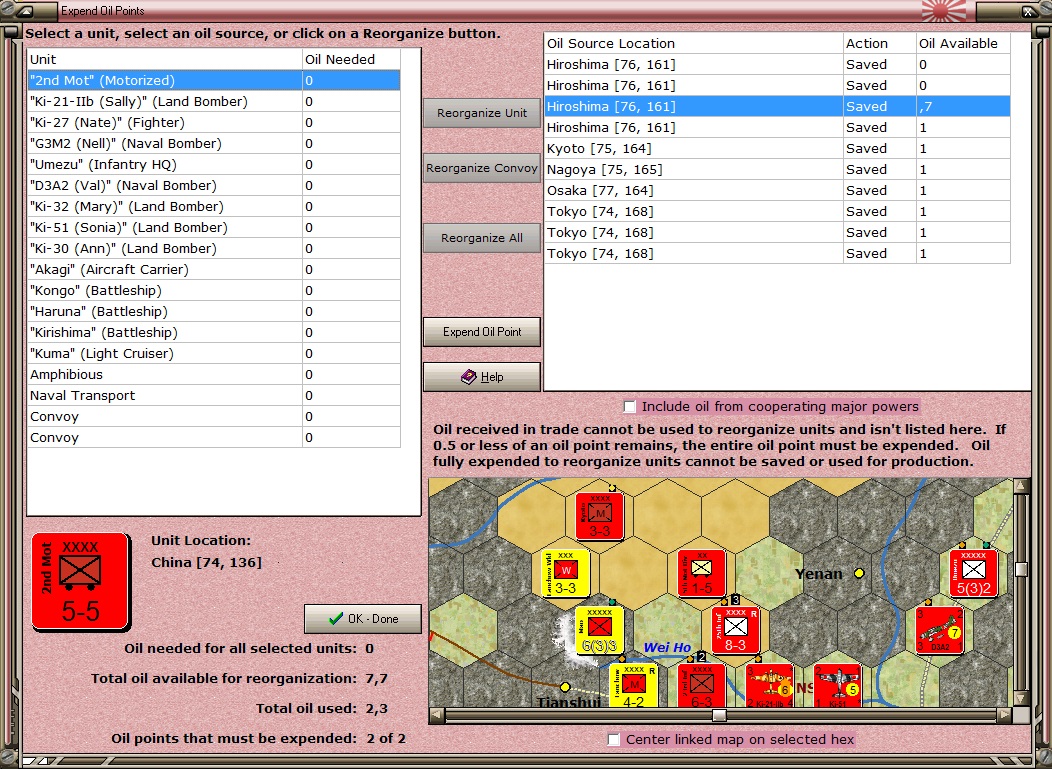Click the Oil Available column header
Screen dimensions: 1052x769
tap(963, 43)
